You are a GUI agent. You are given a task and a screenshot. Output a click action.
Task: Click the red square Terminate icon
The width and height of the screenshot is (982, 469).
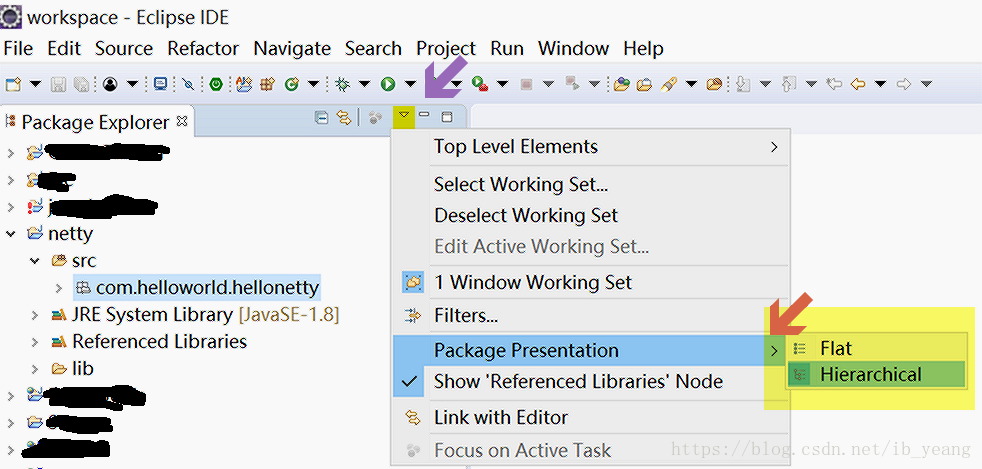527,84
